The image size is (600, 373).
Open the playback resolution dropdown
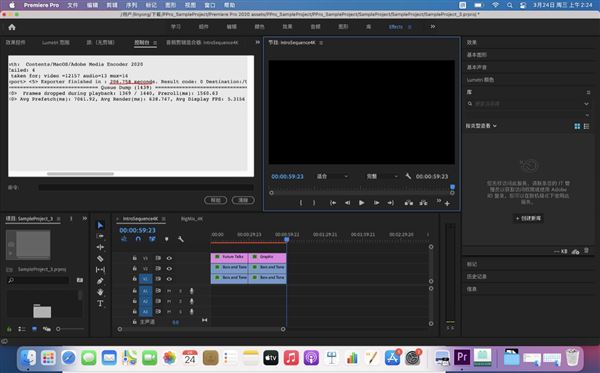pyautogui.click(x=382, y=176)
